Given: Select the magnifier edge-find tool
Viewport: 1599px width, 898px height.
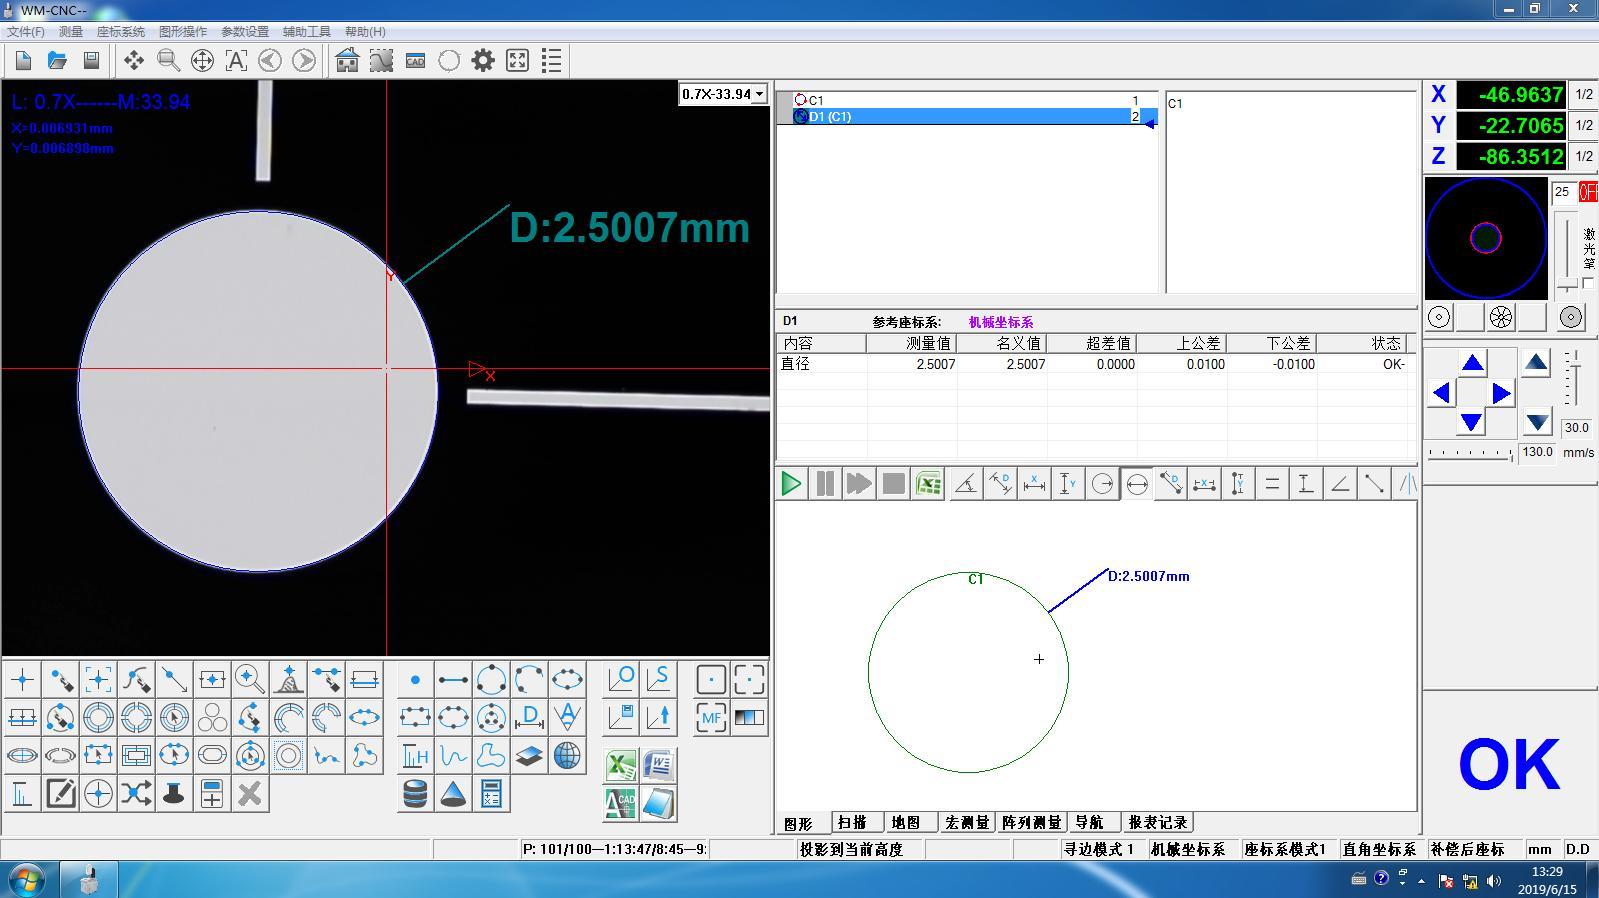Looking at the screenshot, I should coord(250,679).
